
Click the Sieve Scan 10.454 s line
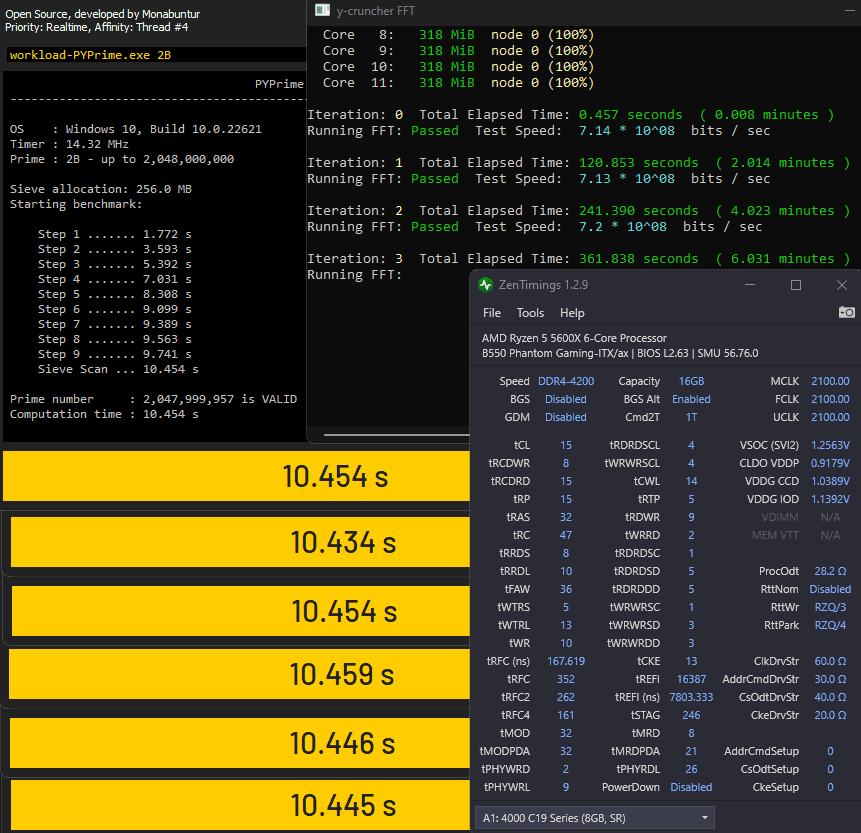coord(118,369)
